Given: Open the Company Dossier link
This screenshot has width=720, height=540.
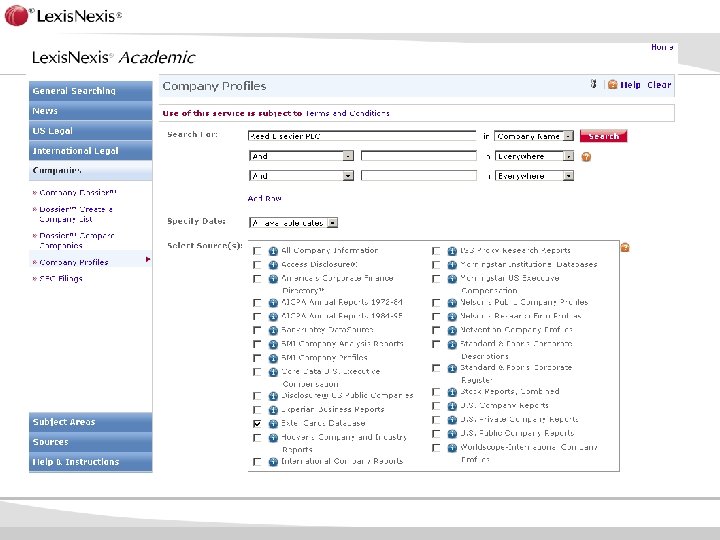Looking at the screenshot, I should (78, 192).
